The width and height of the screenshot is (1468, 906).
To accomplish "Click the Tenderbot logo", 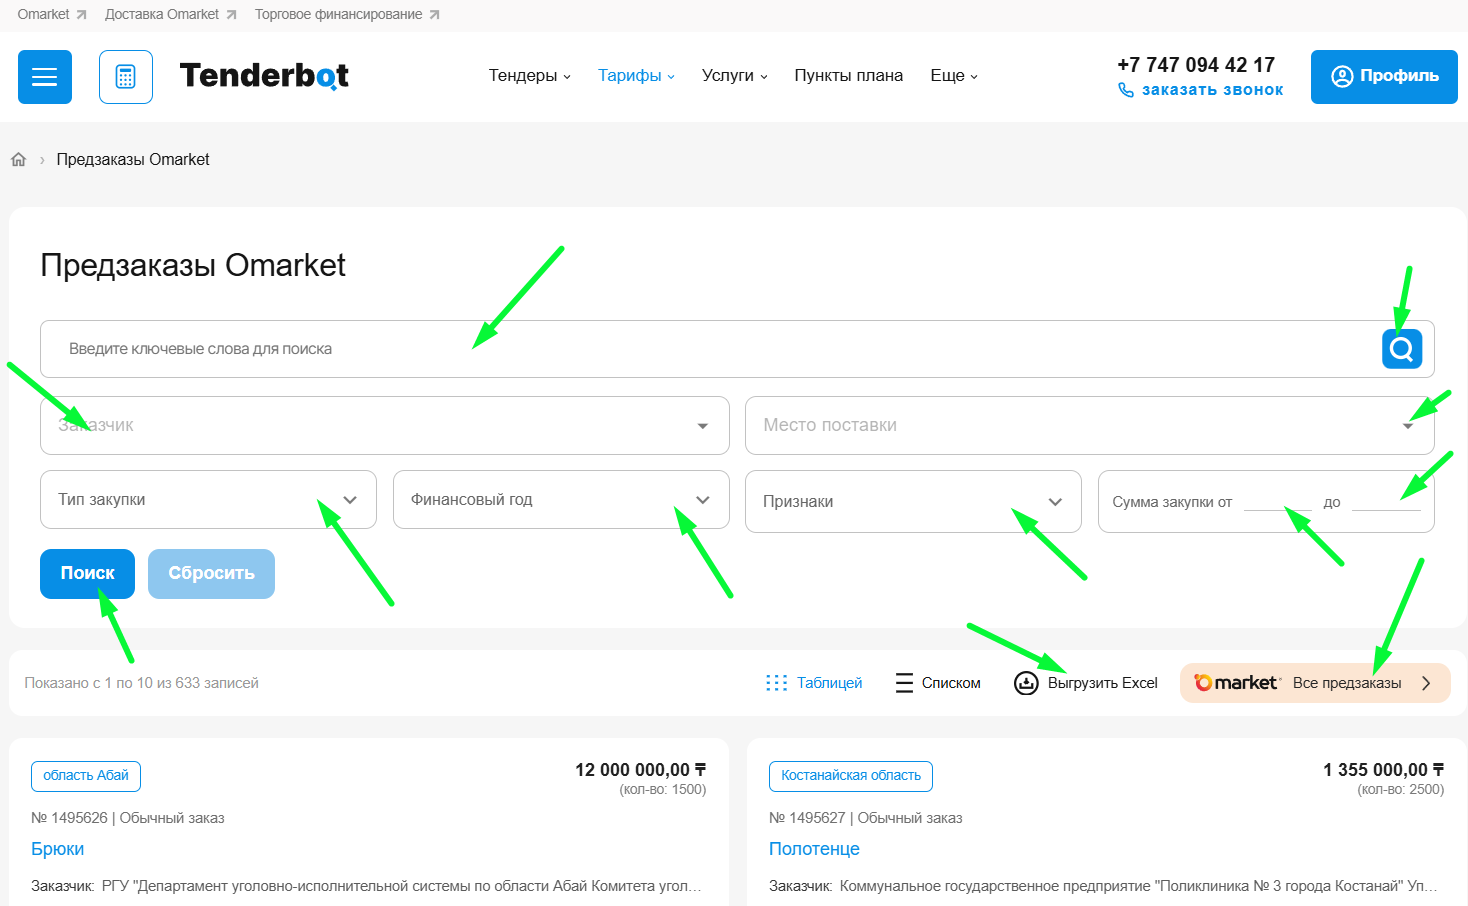I will (264, 76).
